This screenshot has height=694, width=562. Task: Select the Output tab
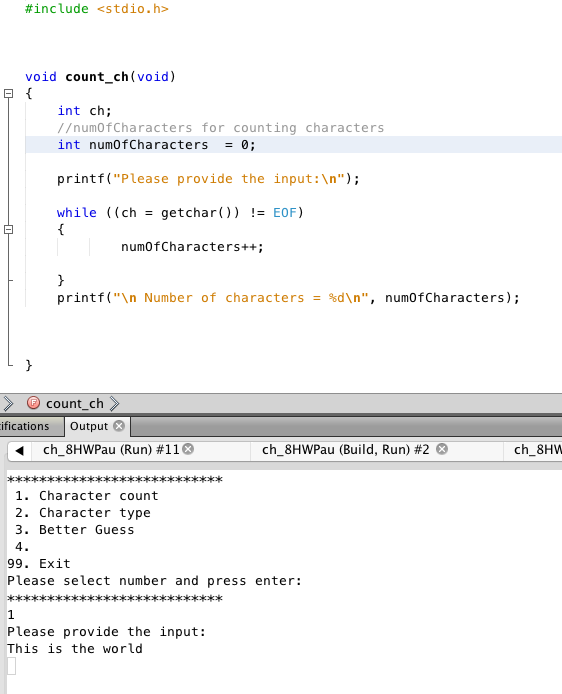89,426
